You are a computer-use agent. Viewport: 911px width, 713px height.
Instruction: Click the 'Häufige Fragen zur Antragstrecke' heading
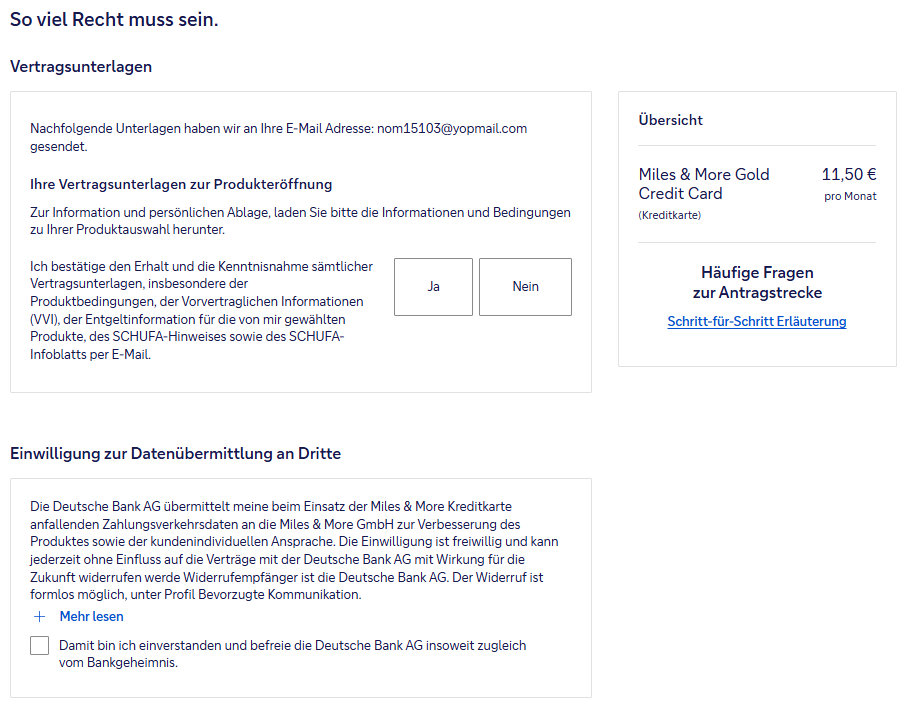757,282
